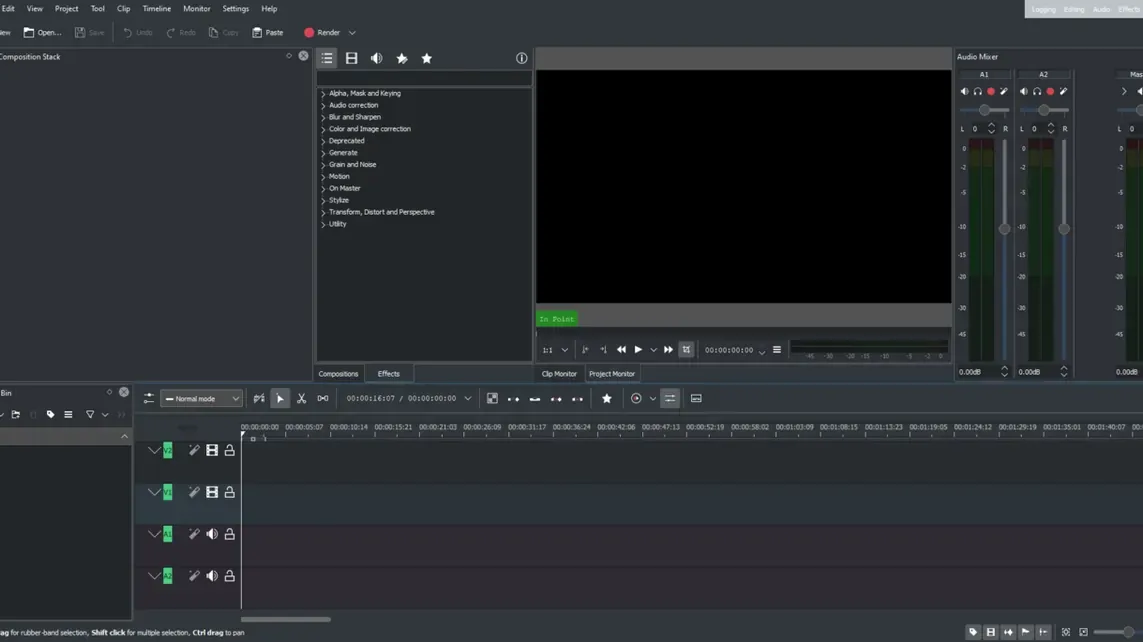Switch to Clip Monitor tab
The width and height of the screenshot is (1143, 642).
(559, 374)
